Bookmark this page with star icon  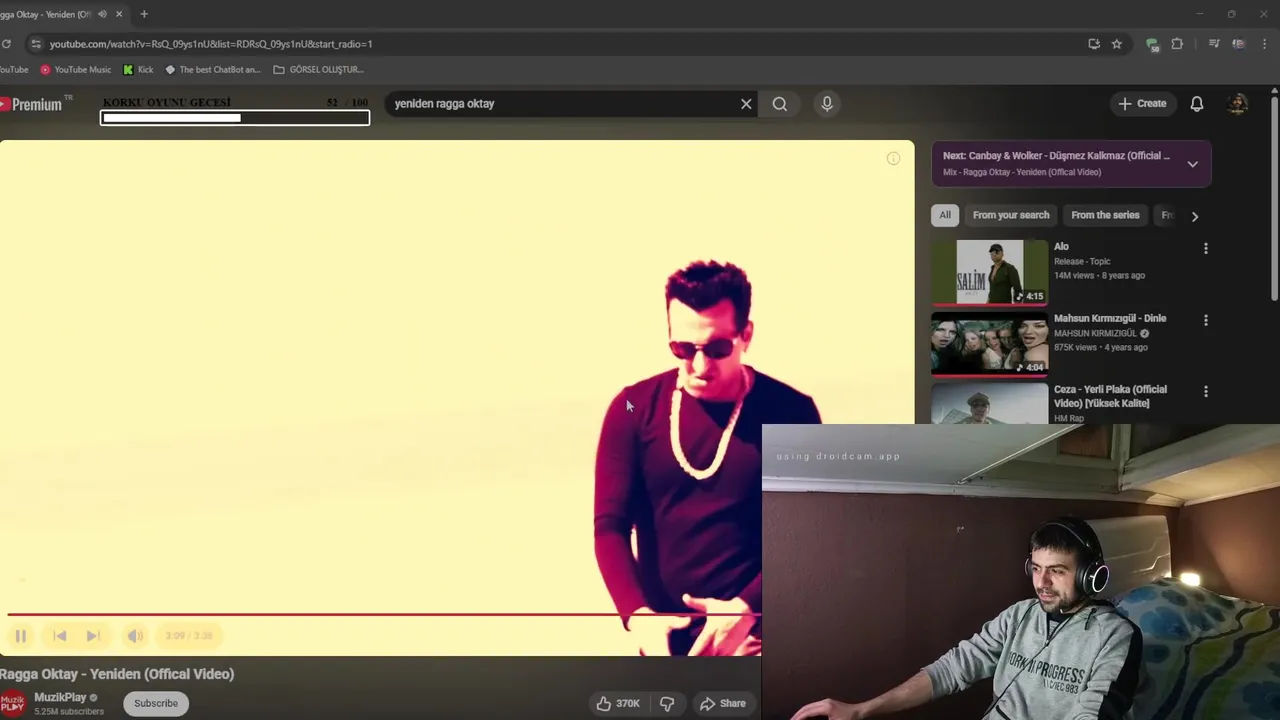[x=1117, y=44]
